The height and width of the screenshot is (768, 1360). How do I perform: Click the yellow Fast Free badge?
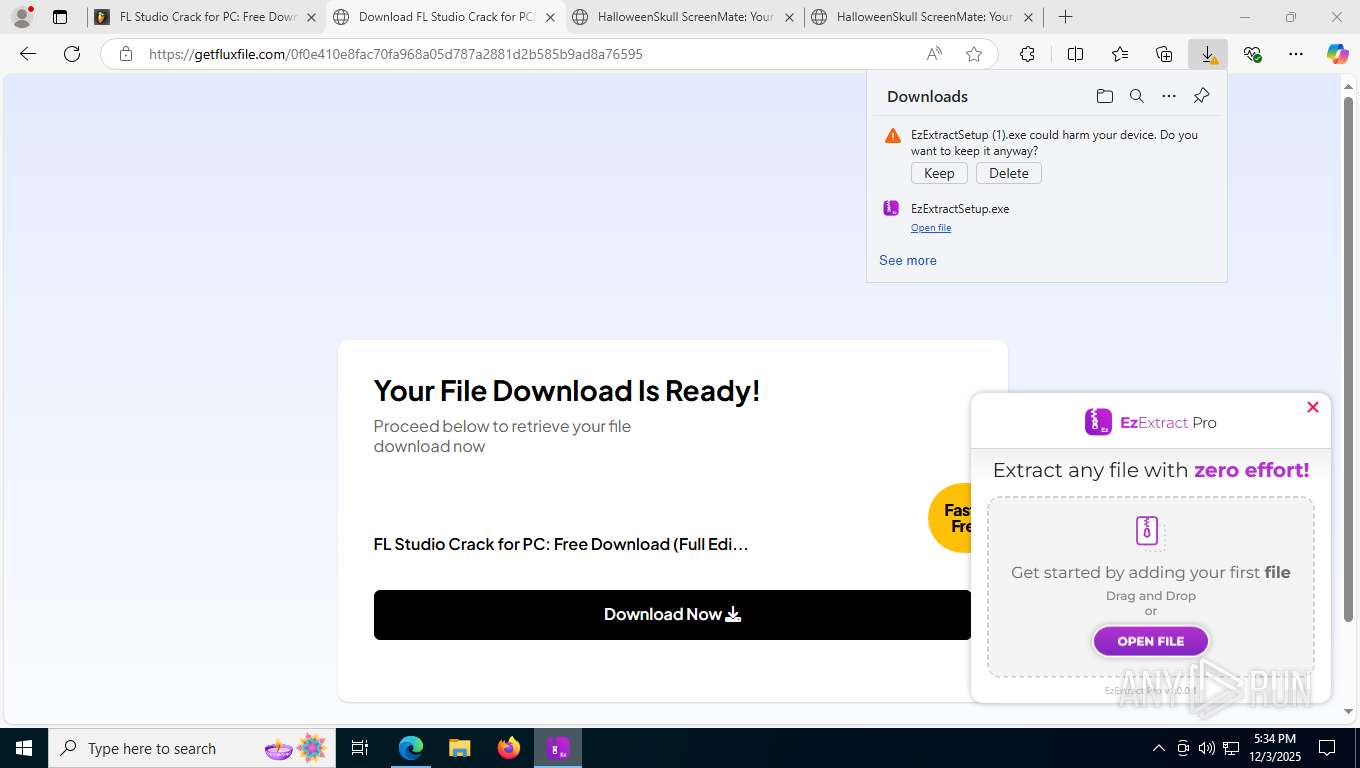950,517
